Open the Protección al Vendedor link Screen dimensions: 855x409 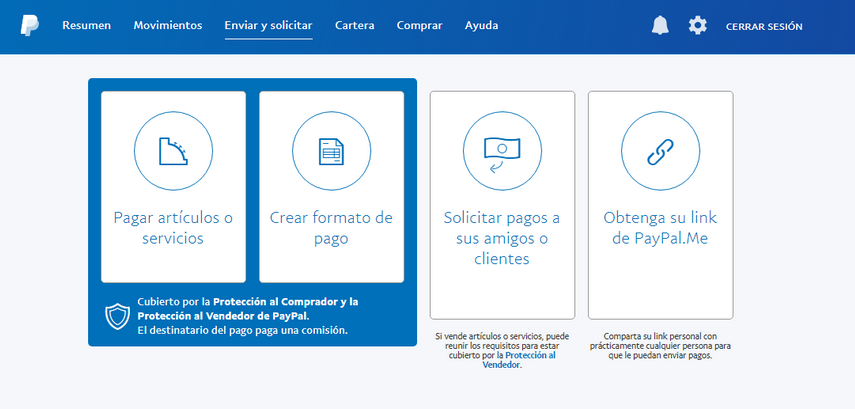pyautogui.click(x=519, y=360)
